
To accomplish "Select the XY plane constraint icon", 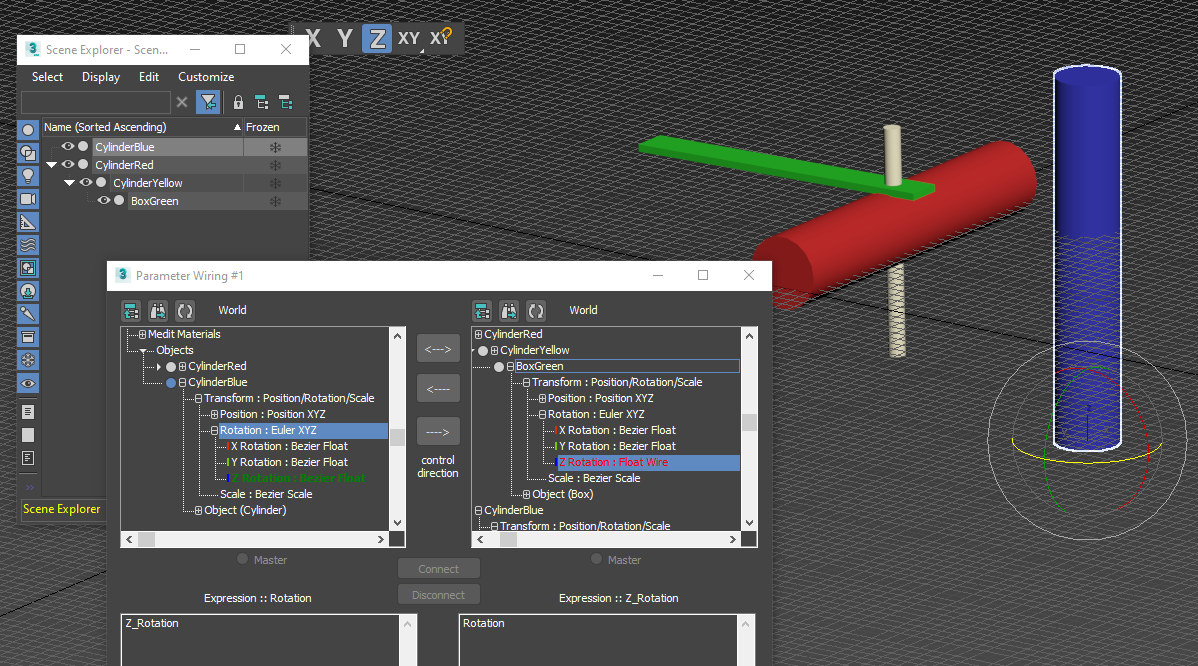I will (x=409, y=38).
